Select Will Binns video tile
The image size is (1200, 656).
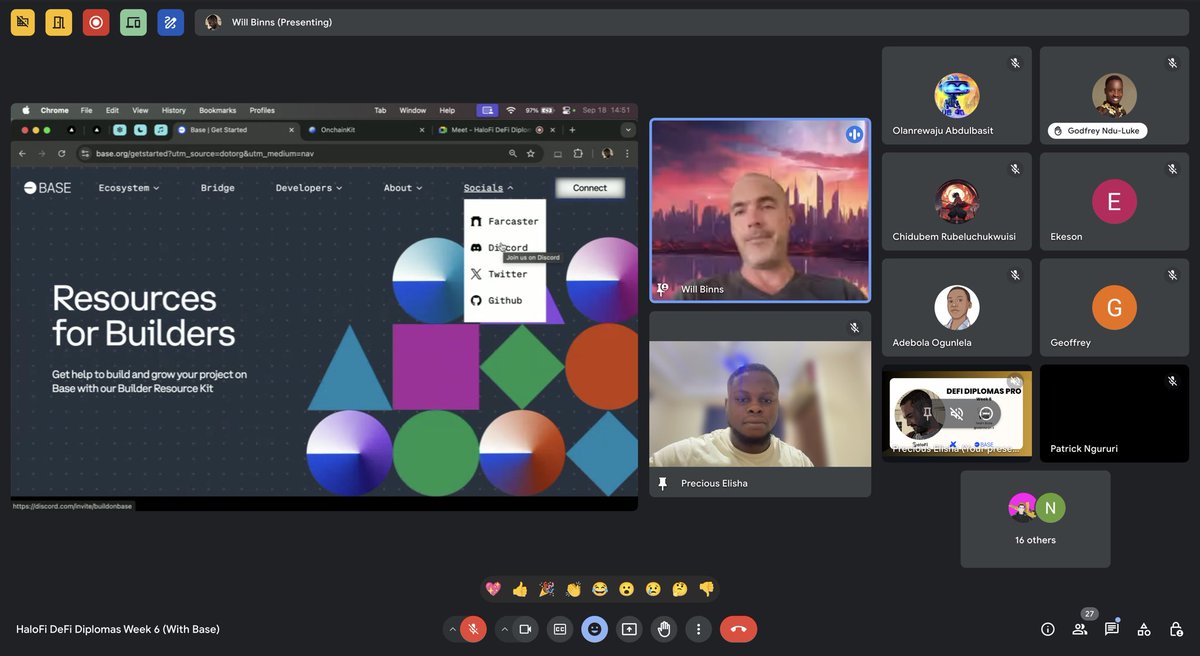(x=760, y=210)
